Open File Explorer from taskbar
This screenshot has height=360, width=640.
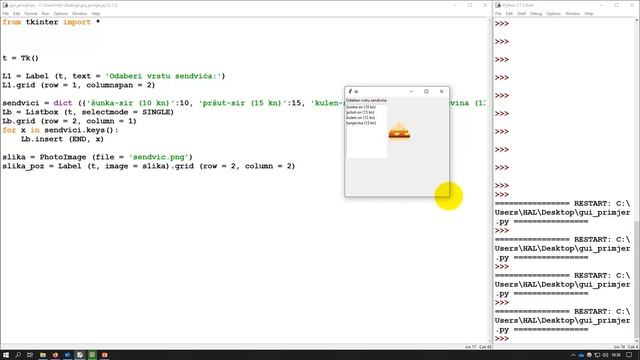click(42, 355)
